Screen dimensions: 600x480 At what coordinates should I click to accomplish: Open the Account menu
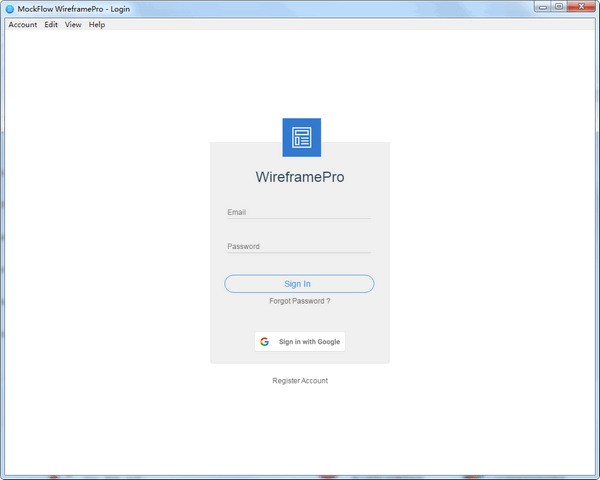[23, 24]
